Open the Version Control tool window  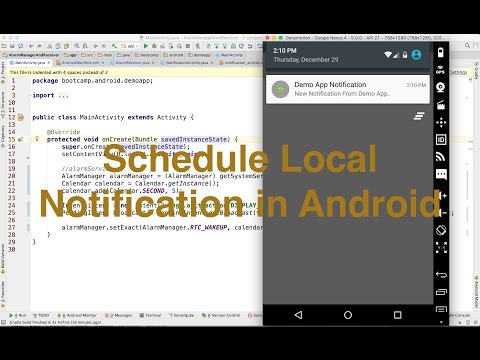pos(221,315)
